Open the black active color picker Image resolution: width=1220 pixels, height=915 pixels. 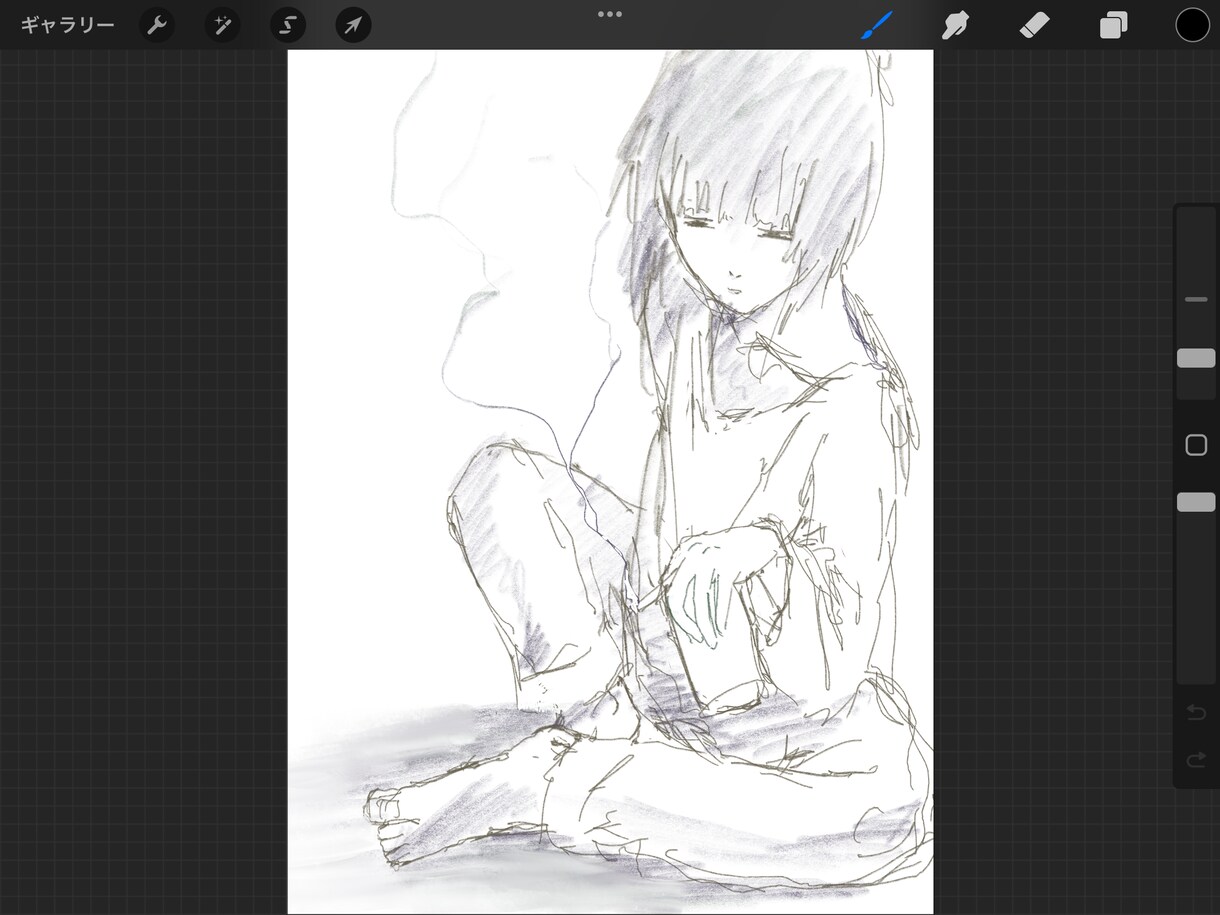point(1192,25)
